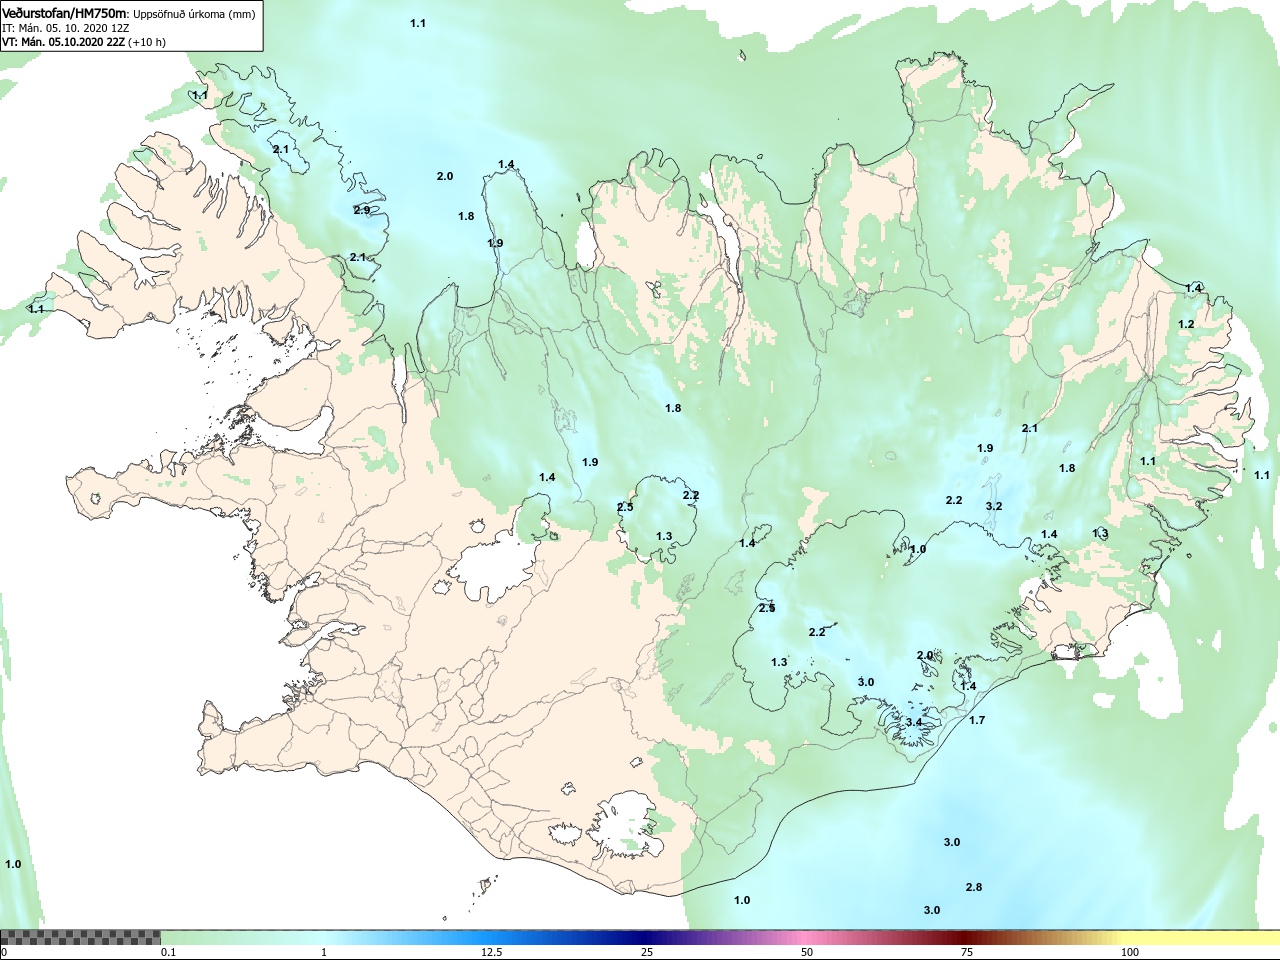Viewport: 1280px width, 960px height.
Task: Click the 1.2 precipitation value
Action: click(1186, 324)
